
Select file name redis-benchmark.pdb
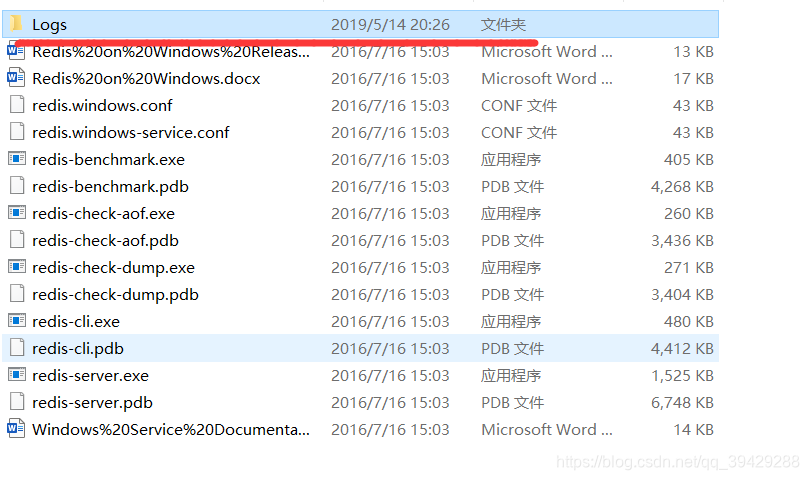pos(110,186)
